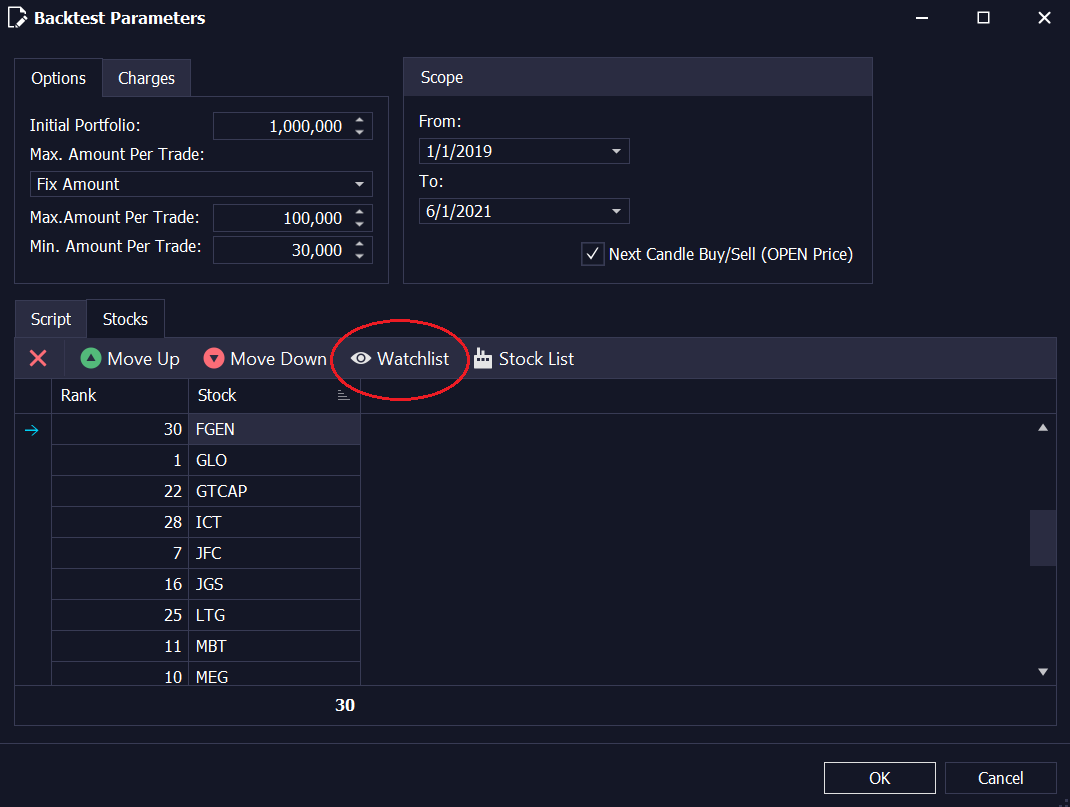Click the OK button
The width and height of the screenshot is (1070, 807).
coord(879,778)
